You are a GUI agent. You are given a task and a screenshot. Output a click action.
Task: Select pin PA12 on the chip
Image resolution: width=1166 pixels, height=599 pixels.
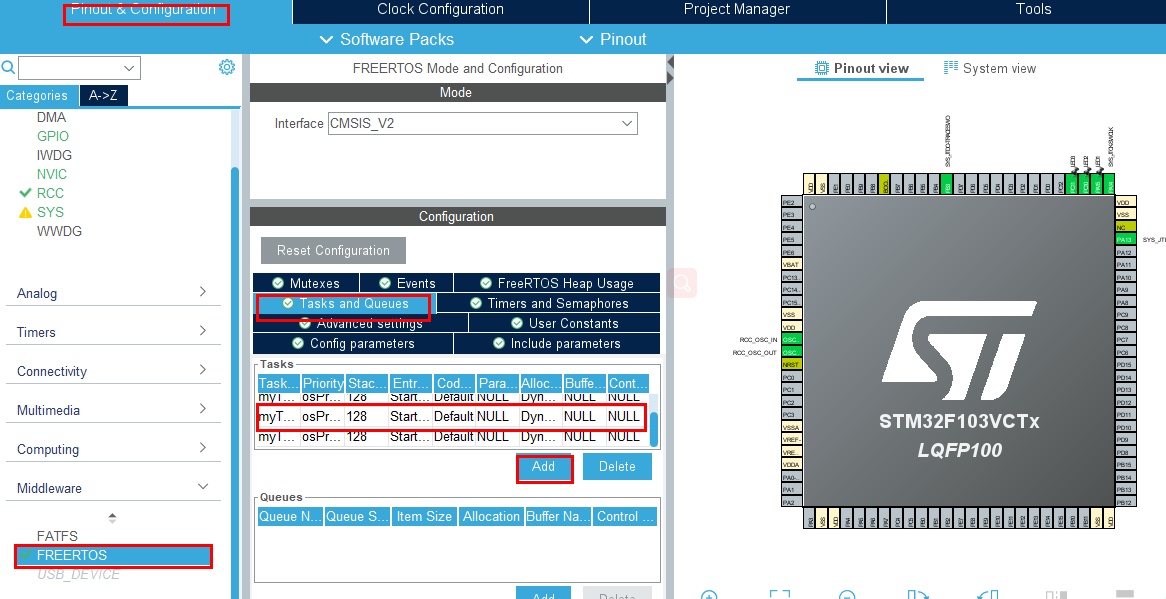(x=1125, y=252)
